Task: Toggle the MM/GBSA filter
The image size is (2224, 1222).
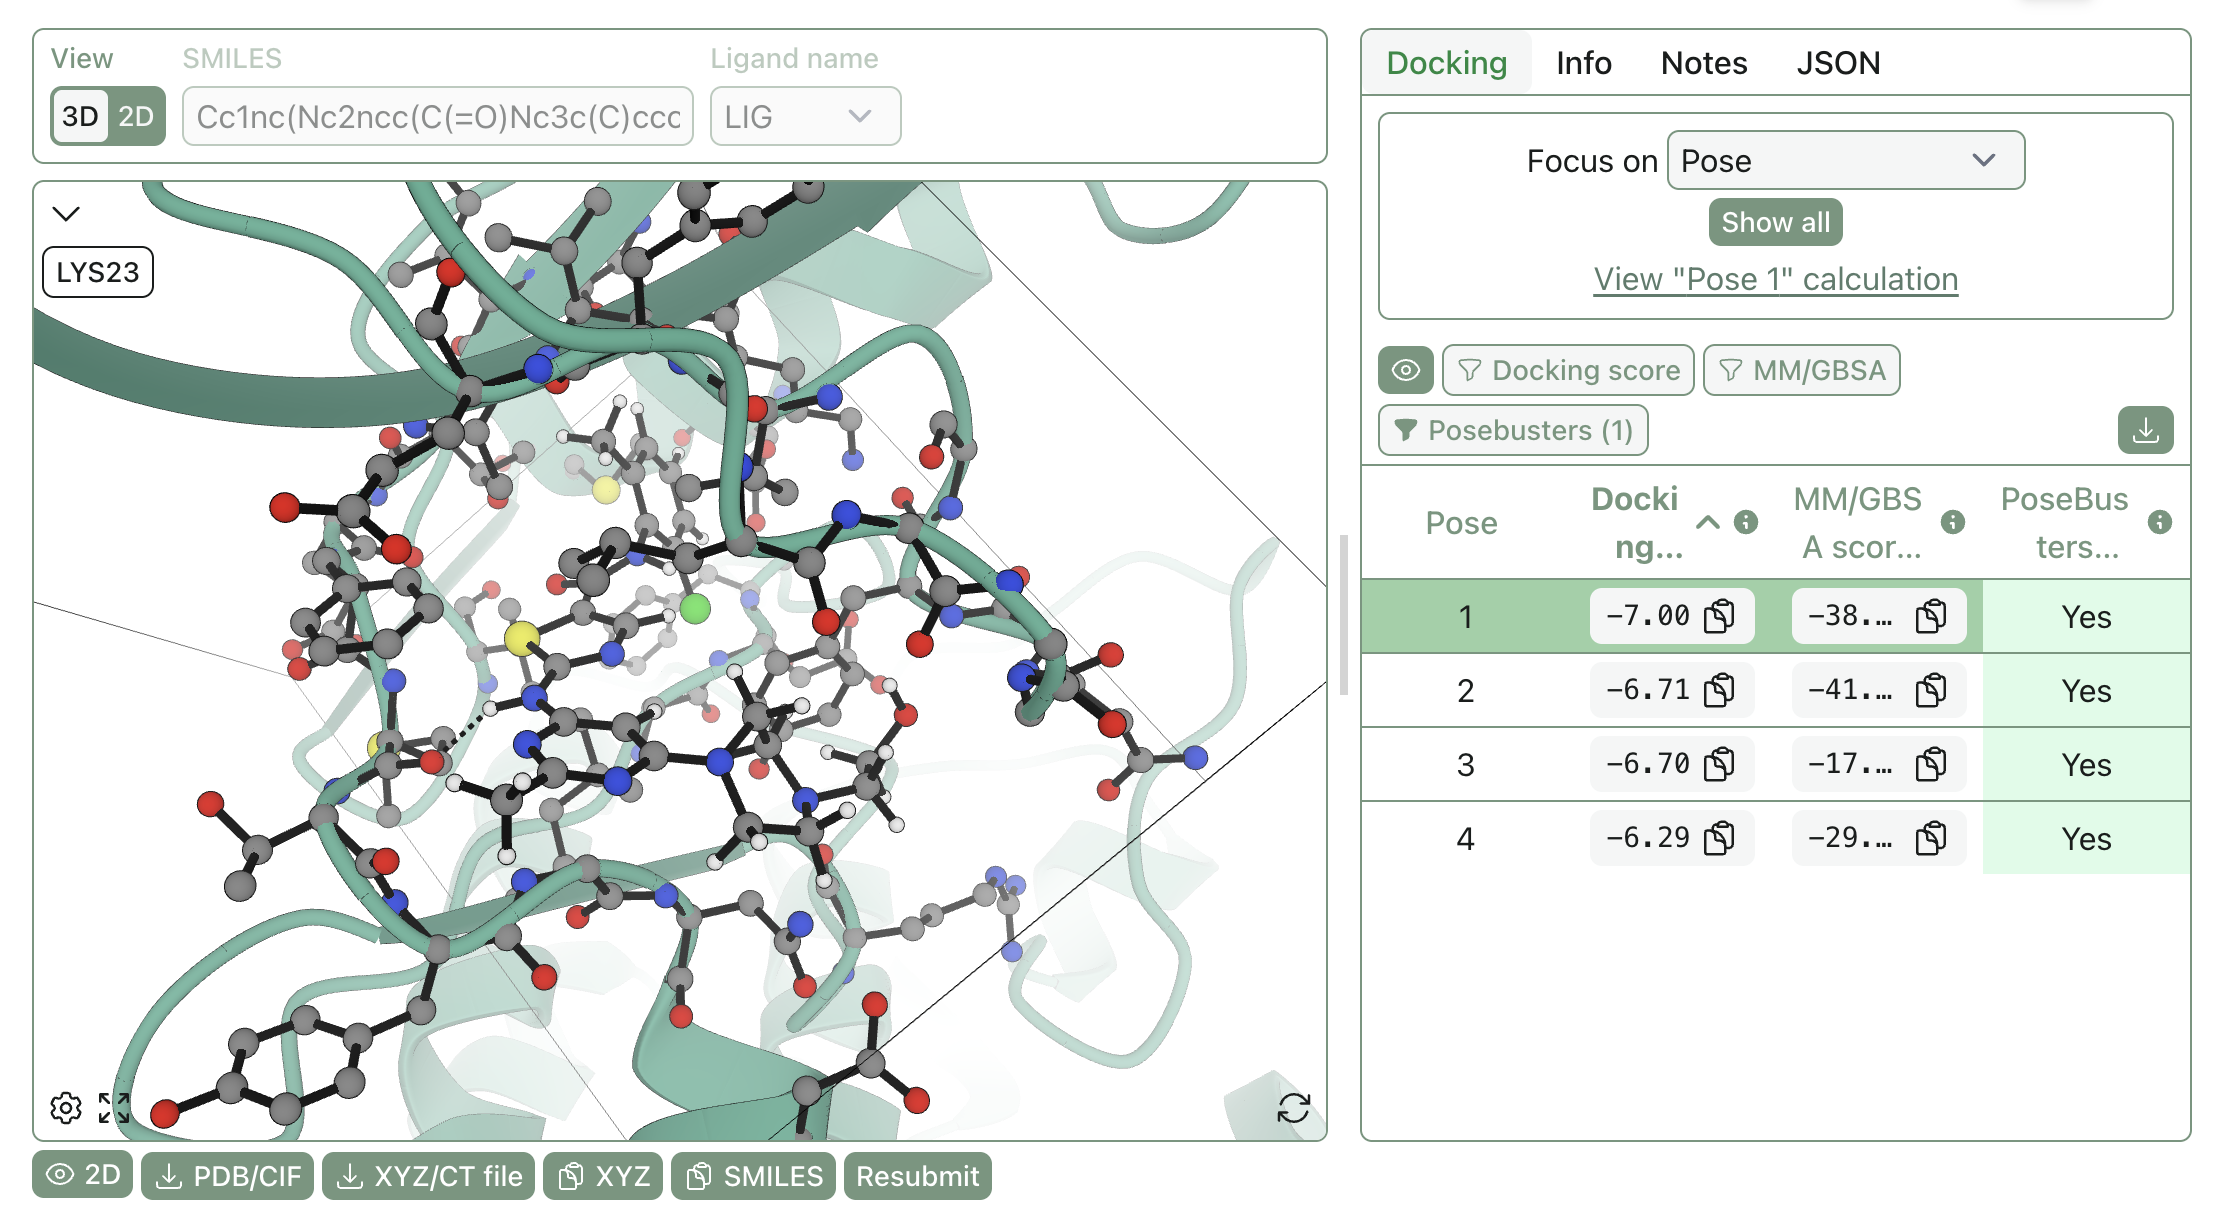Action: [x=1801, y=370]
